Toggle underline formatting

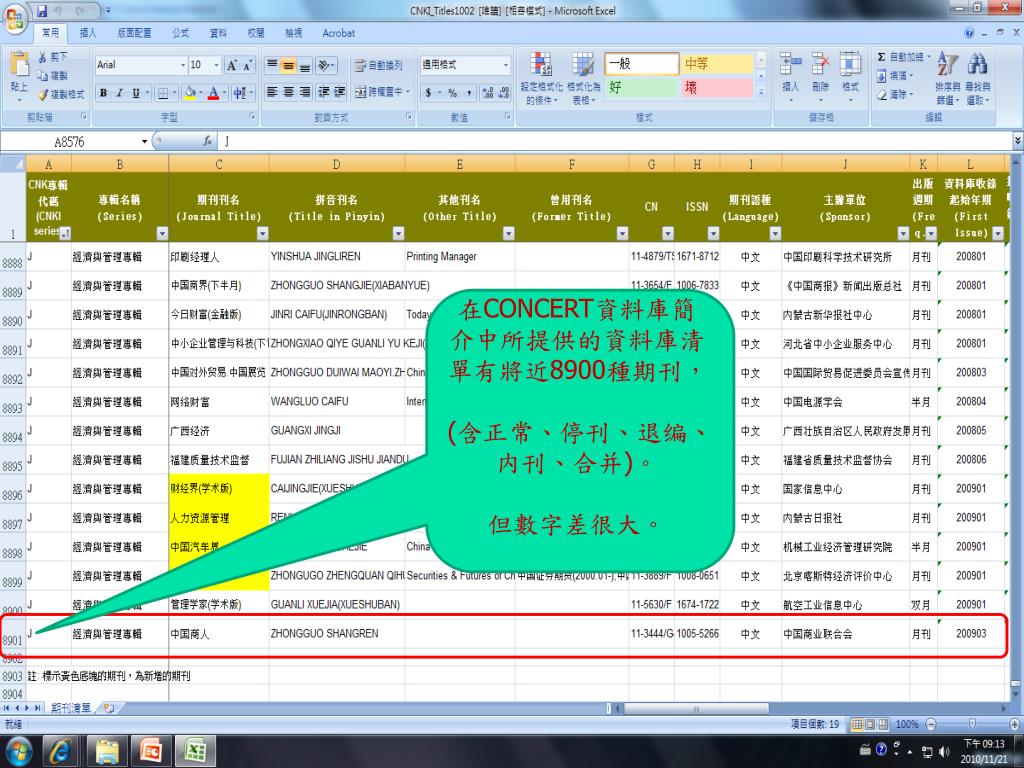coord(136,93)
